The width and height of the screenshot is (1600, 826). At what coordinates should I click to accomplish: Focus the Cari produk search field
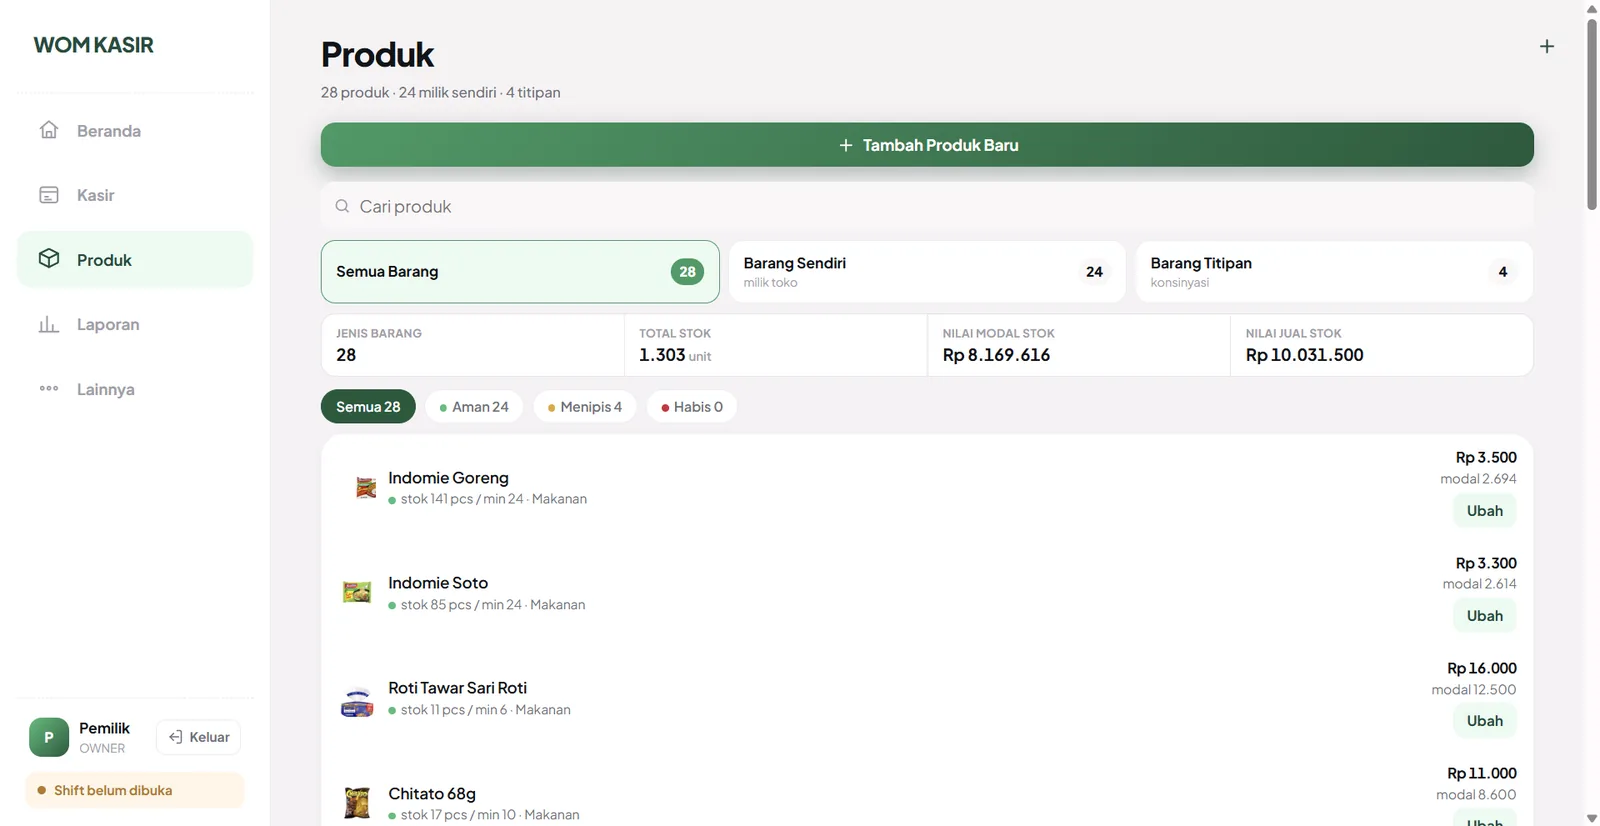pos(927,206)
